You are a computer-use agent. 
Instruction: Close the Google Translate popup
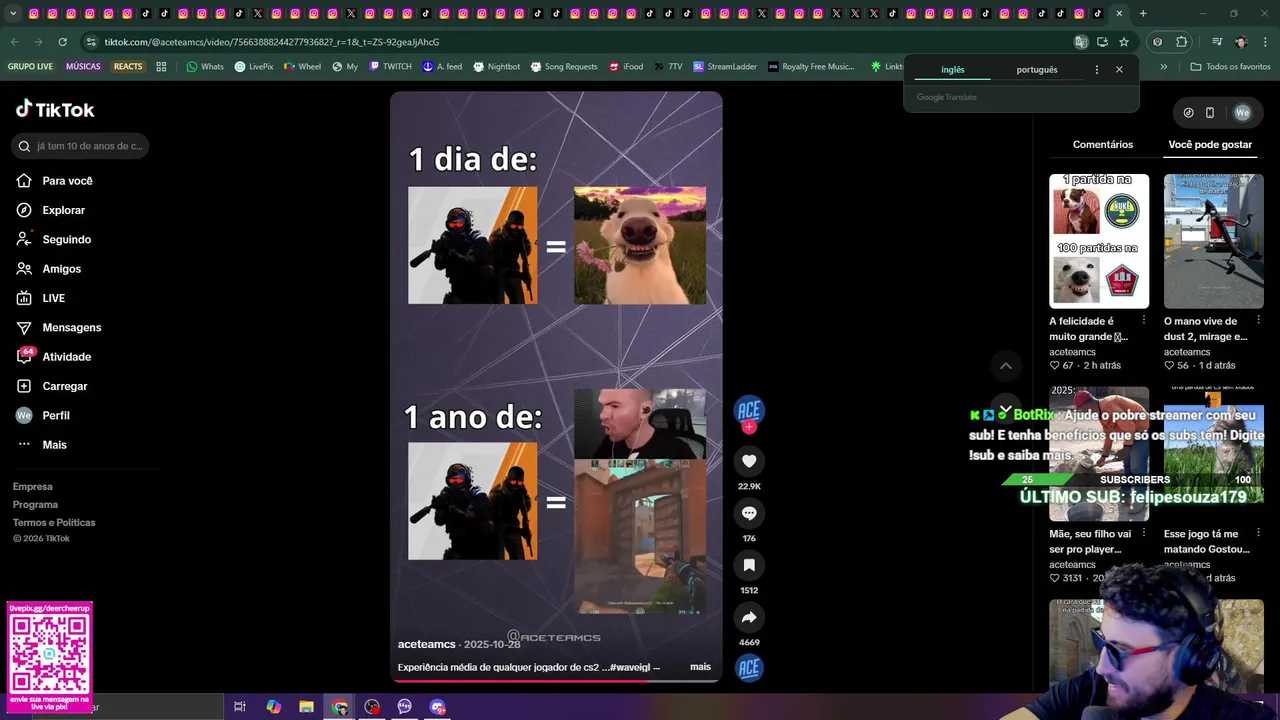1119,70
